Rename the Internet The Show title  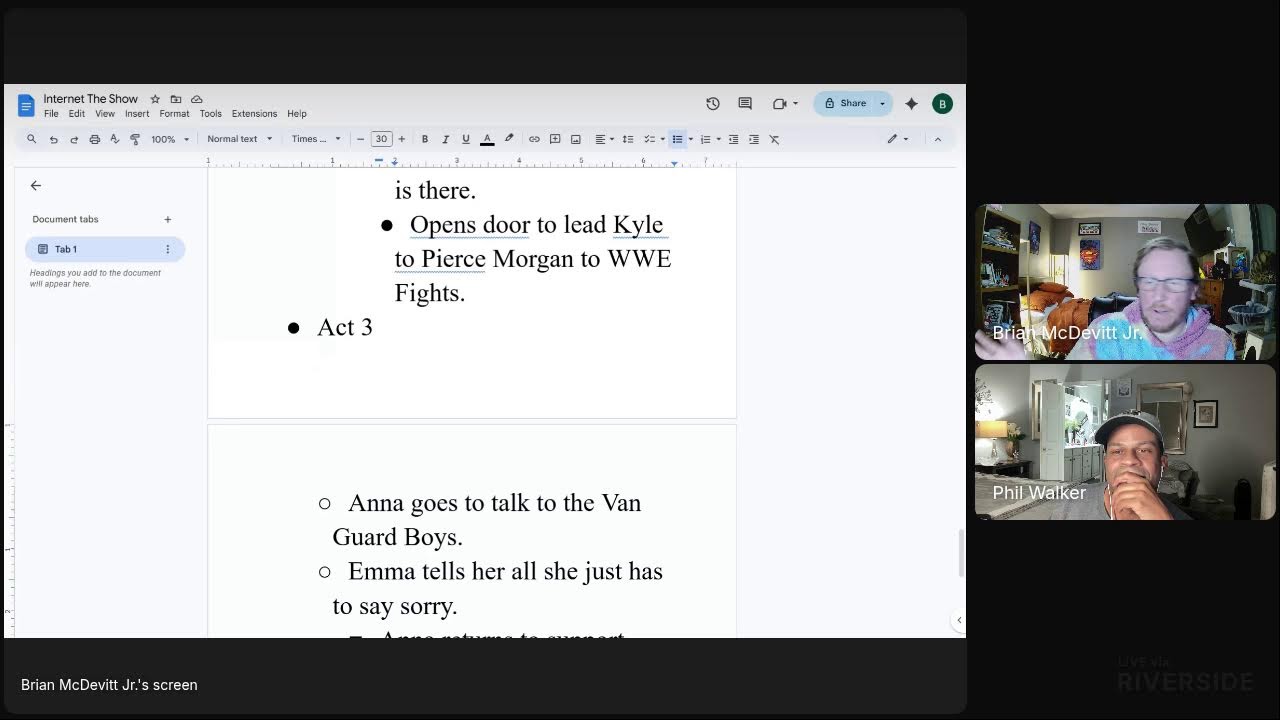91,99
